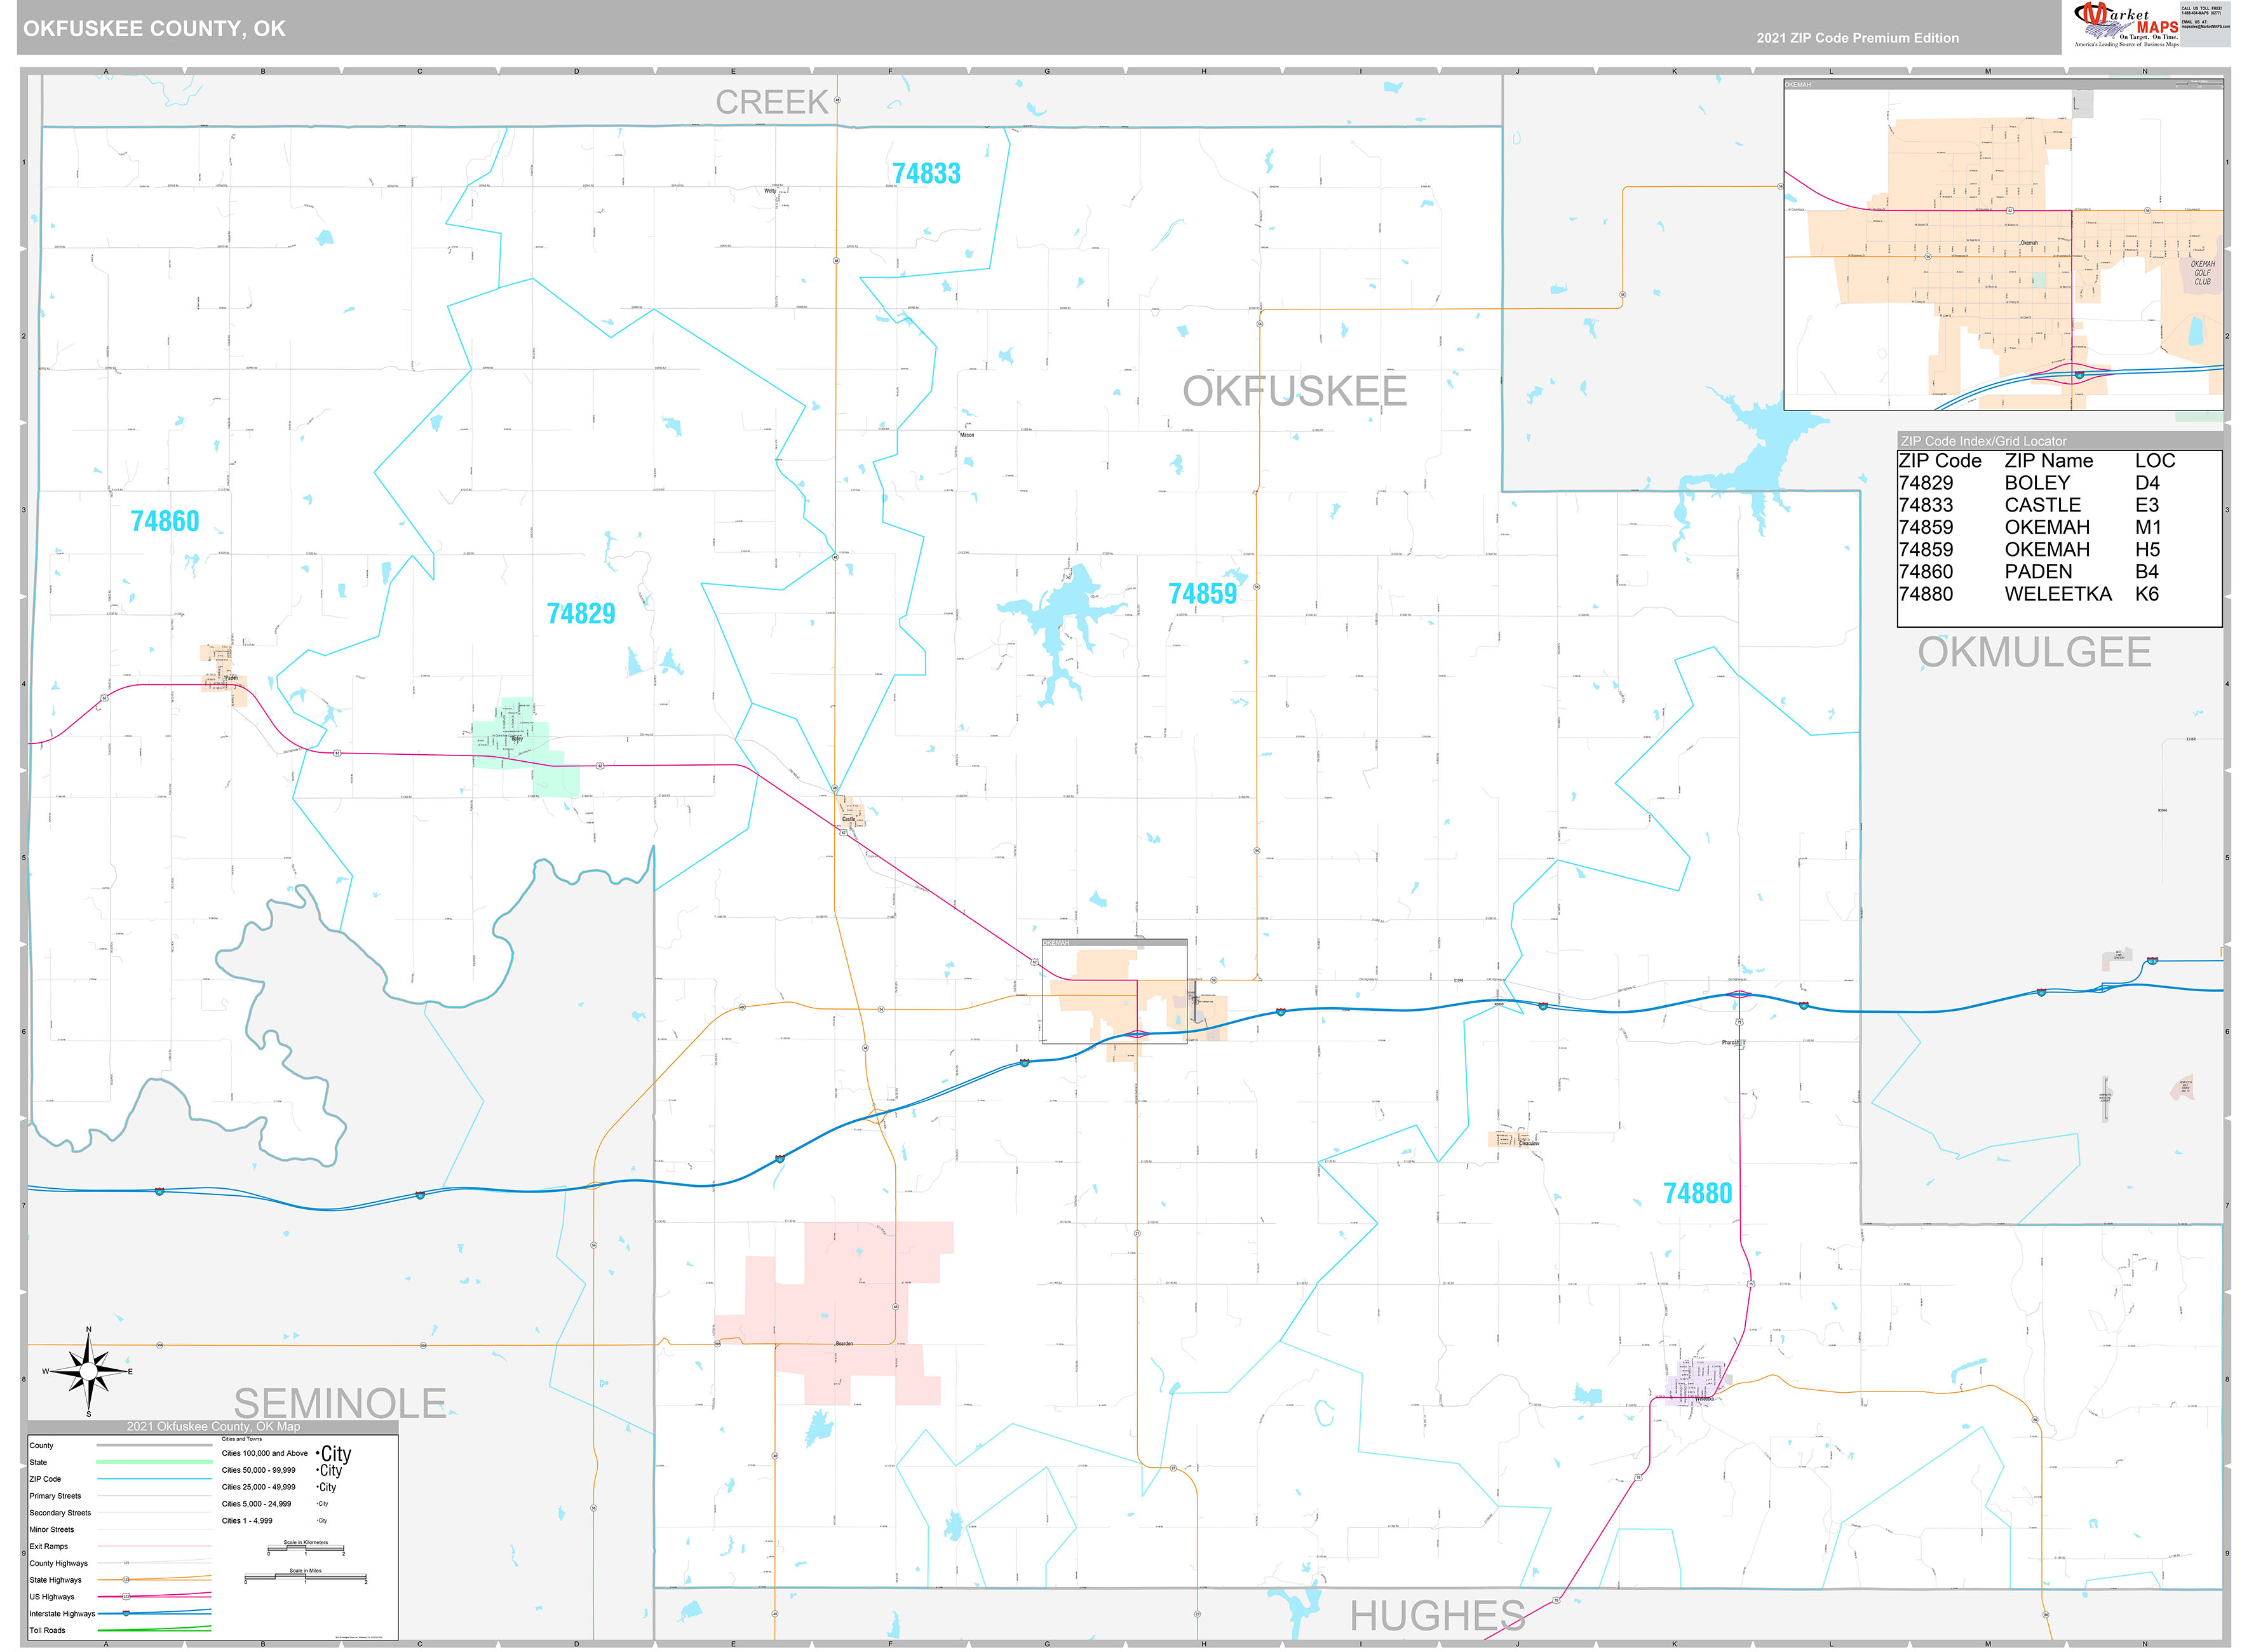Select the County Highways legend symbol
Screen dimensions: 2242x1652
tap(127, 1563)
